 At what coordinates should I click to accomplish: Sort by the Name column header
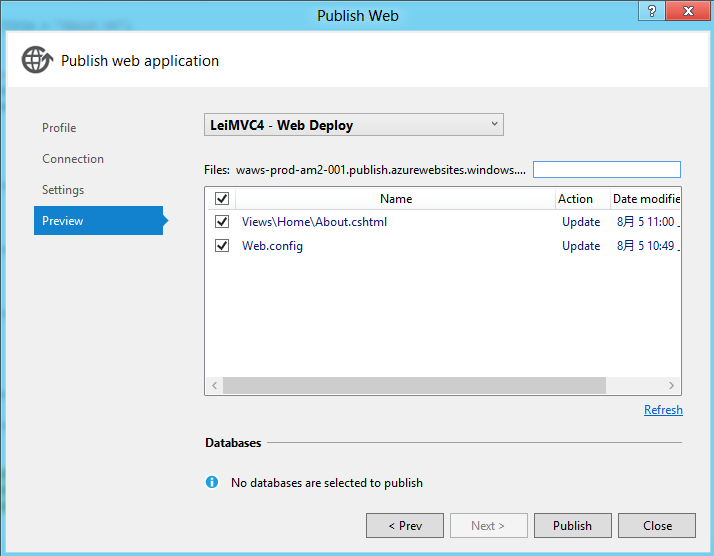(x=396, y=199)
